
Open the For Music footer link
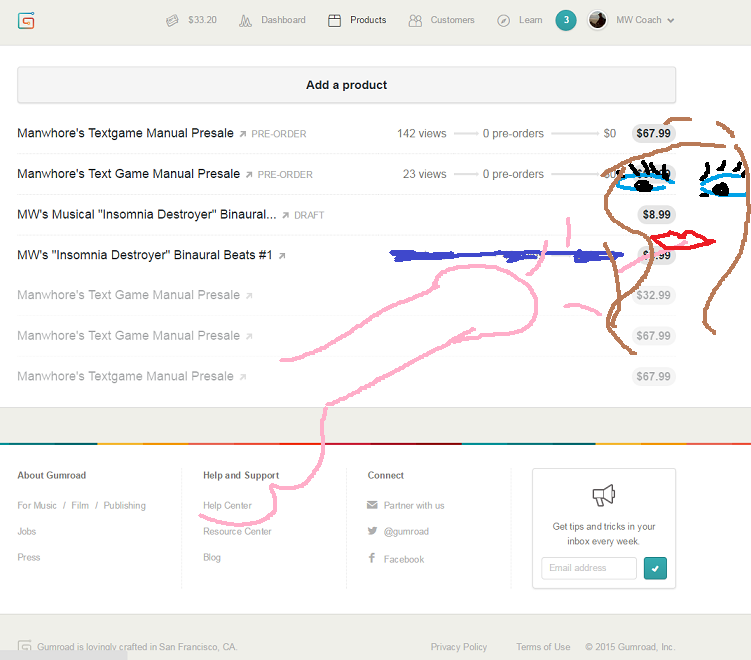pyautogui.click(x=37, y=506)
